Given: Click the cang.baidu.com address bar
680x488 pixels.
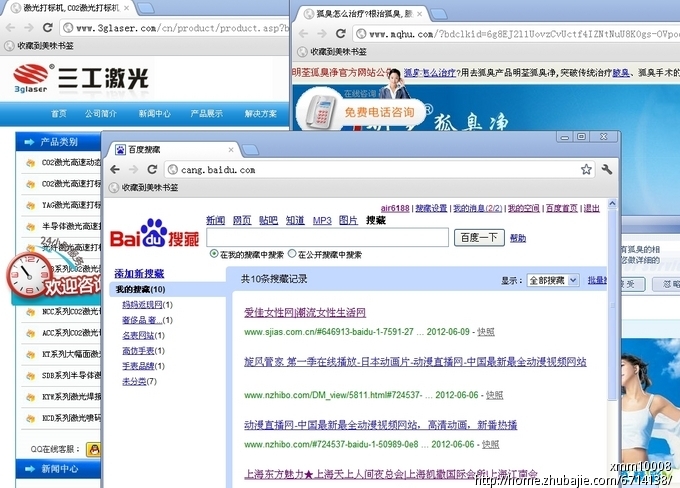Looking at the screenshot, I should [x=377, y=170].
